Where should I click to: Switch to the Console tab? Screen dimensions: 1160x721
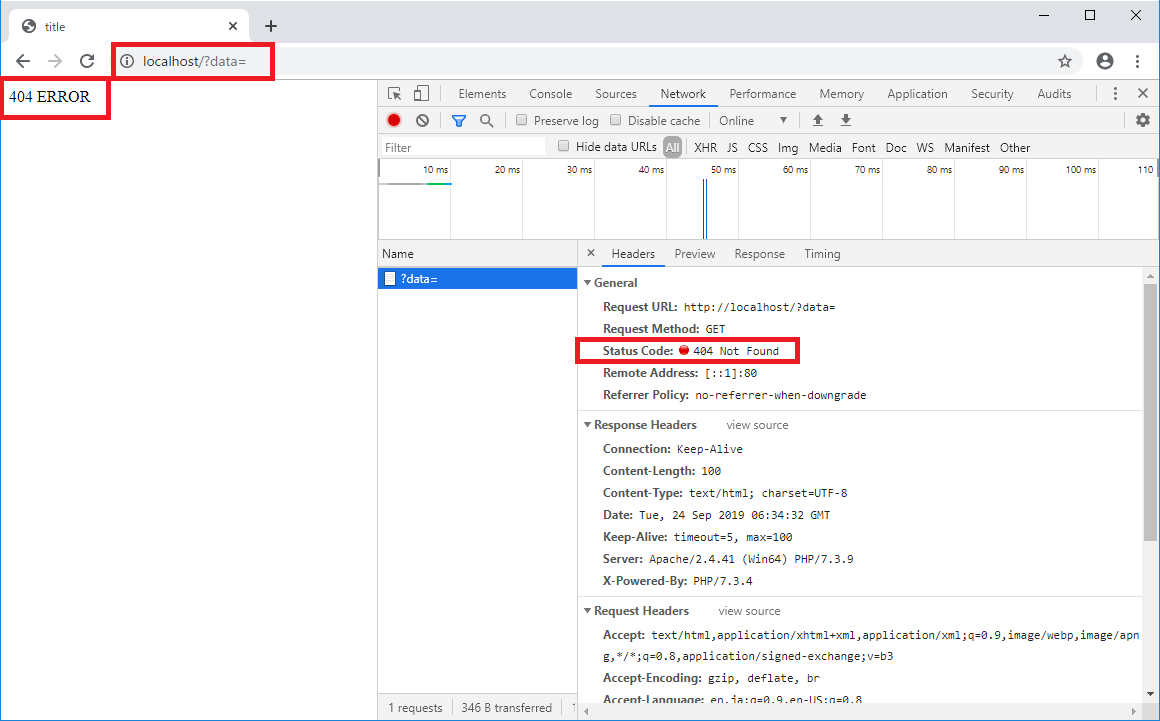pyautogui.click(x=550, y=94)
